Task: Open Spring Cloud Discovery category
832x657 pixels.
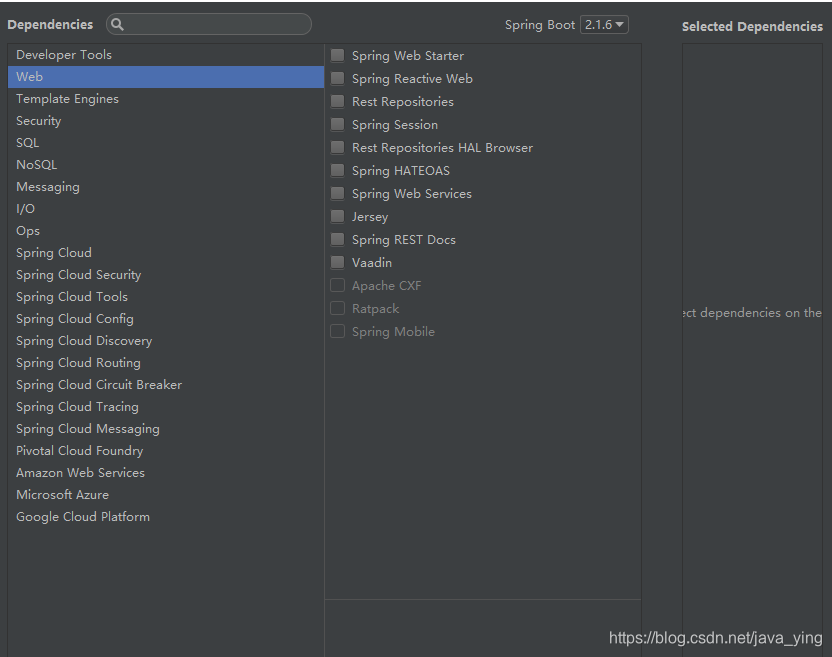Action: pyautogui.click(x=166, y=341)
